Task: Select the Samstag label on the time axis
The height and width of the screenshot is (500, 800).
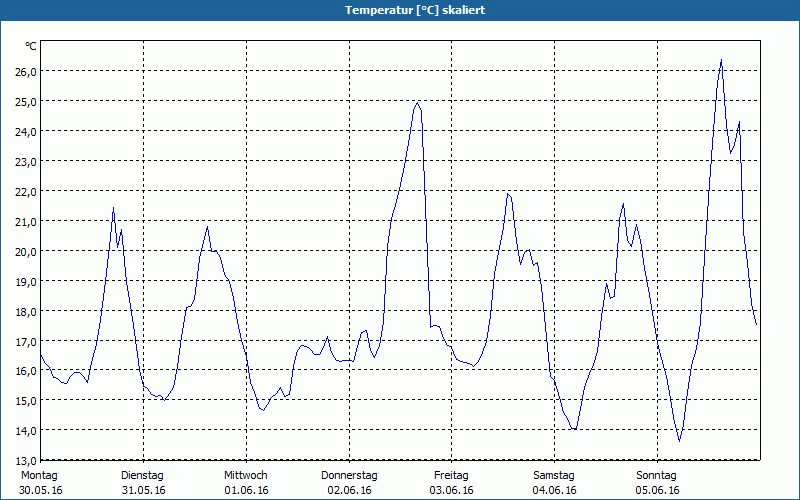Action: pyautogui.click(x=554, y=475)
